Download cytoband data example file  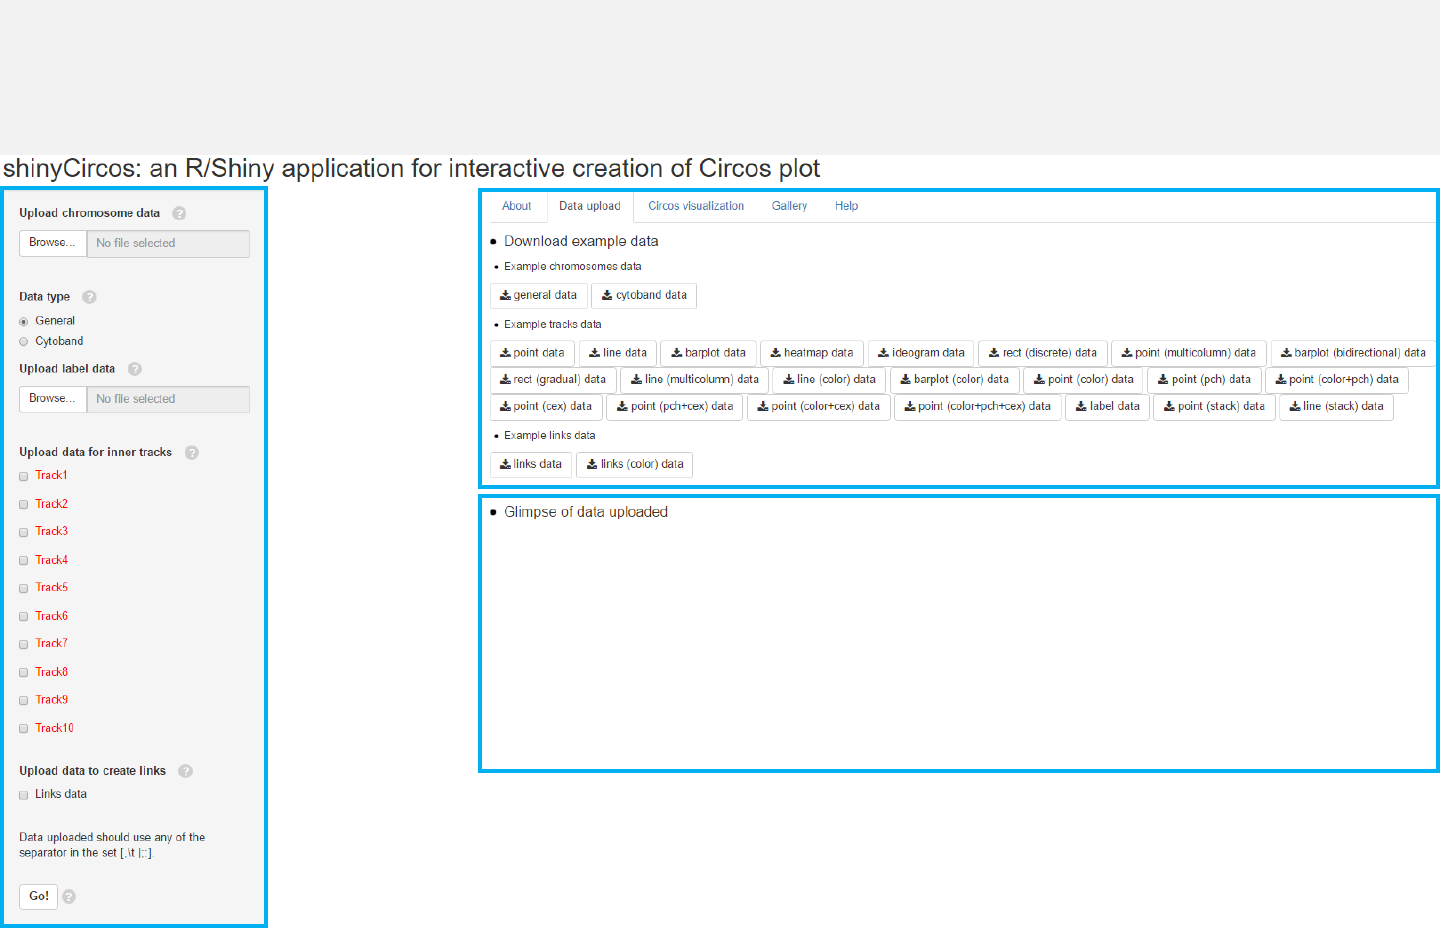[644, 296]
